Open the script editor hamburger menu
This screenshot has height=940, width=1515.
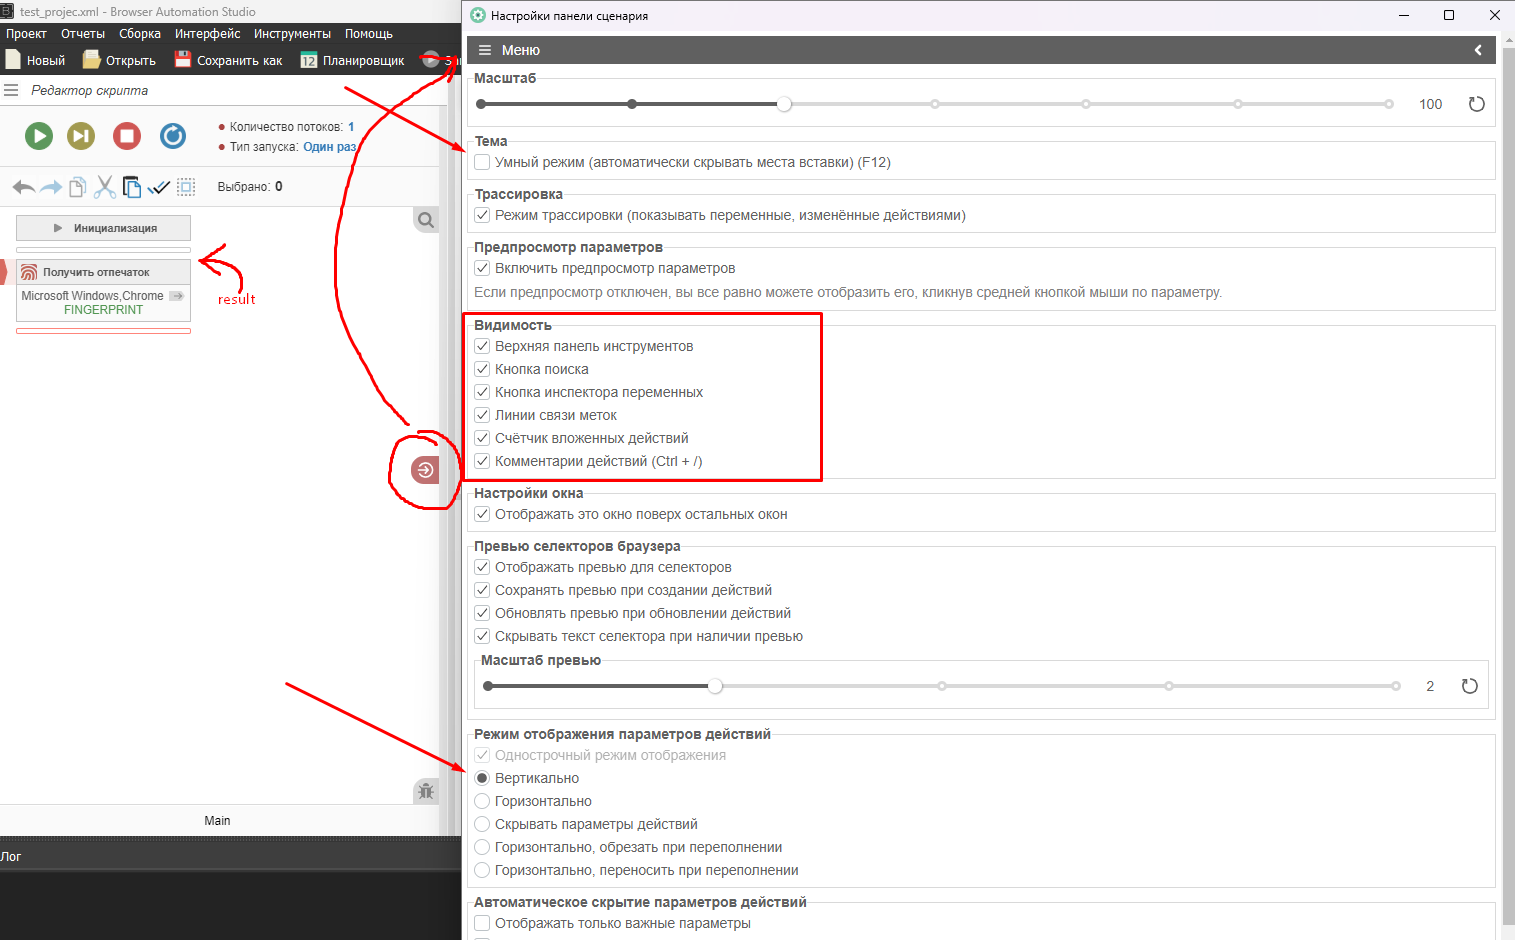(12, 90)
